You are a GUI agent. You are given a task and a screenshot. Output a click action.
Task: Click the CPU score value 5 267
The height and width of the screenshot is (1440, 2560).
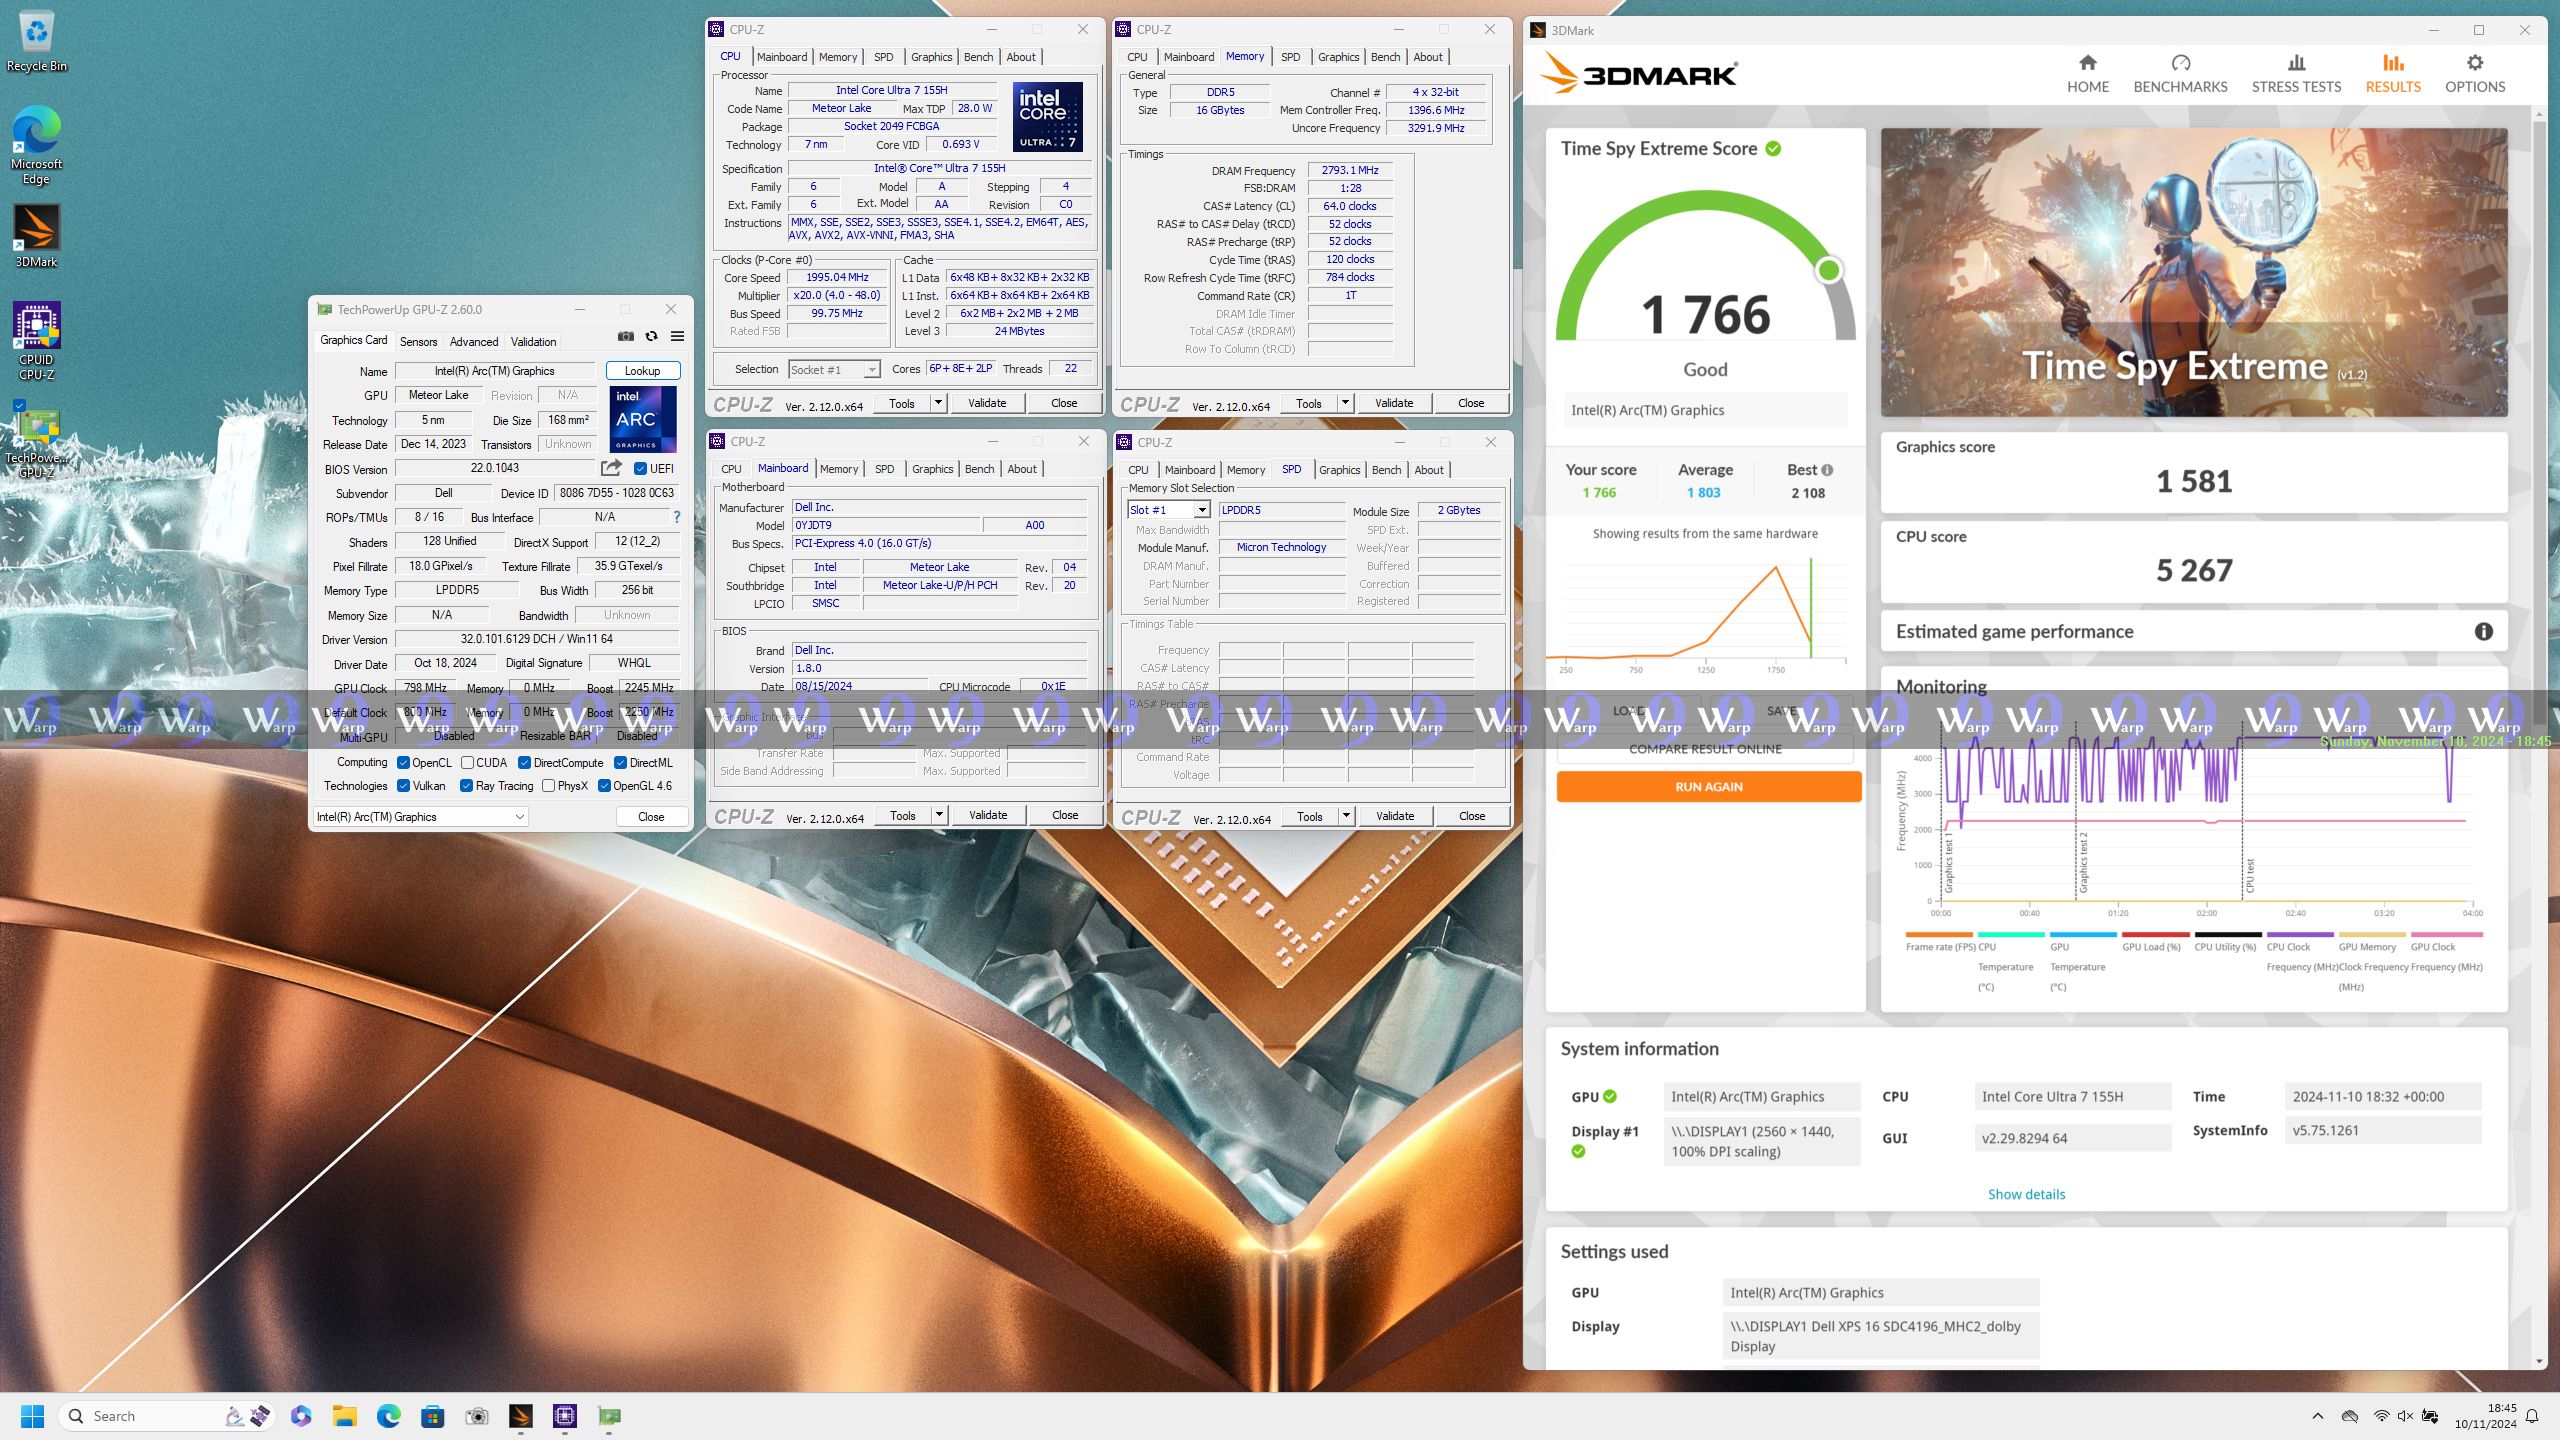coord(2193,571)
